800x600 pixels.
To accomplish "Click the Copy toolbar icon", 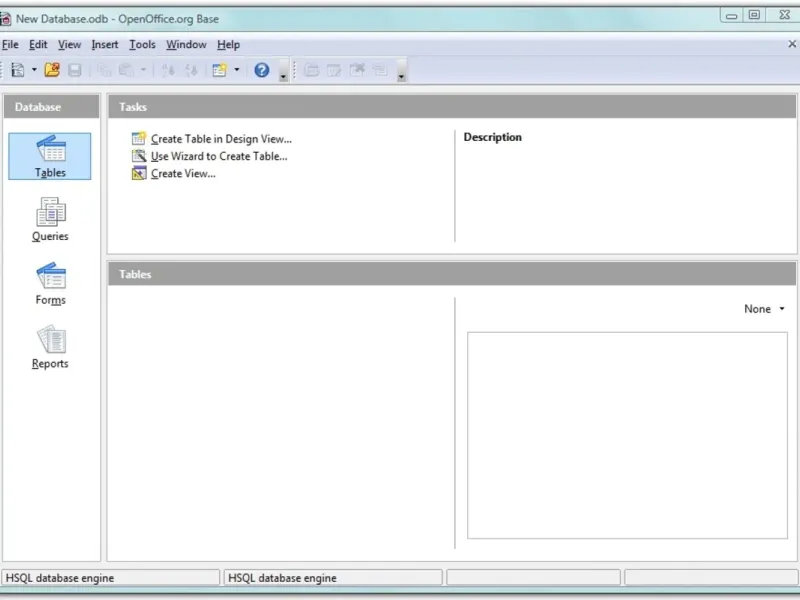I will pos(104,70).
